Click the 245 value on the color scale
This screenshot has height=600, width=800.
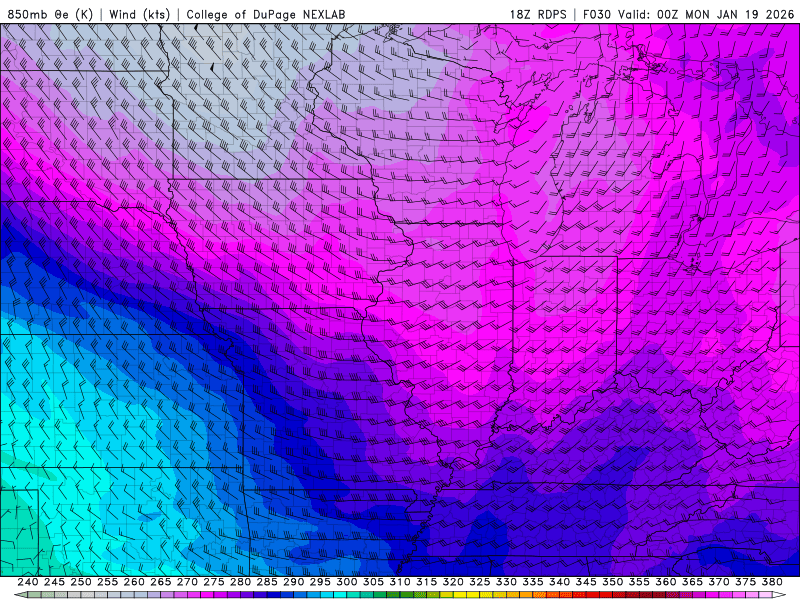(x=55, y=582)
